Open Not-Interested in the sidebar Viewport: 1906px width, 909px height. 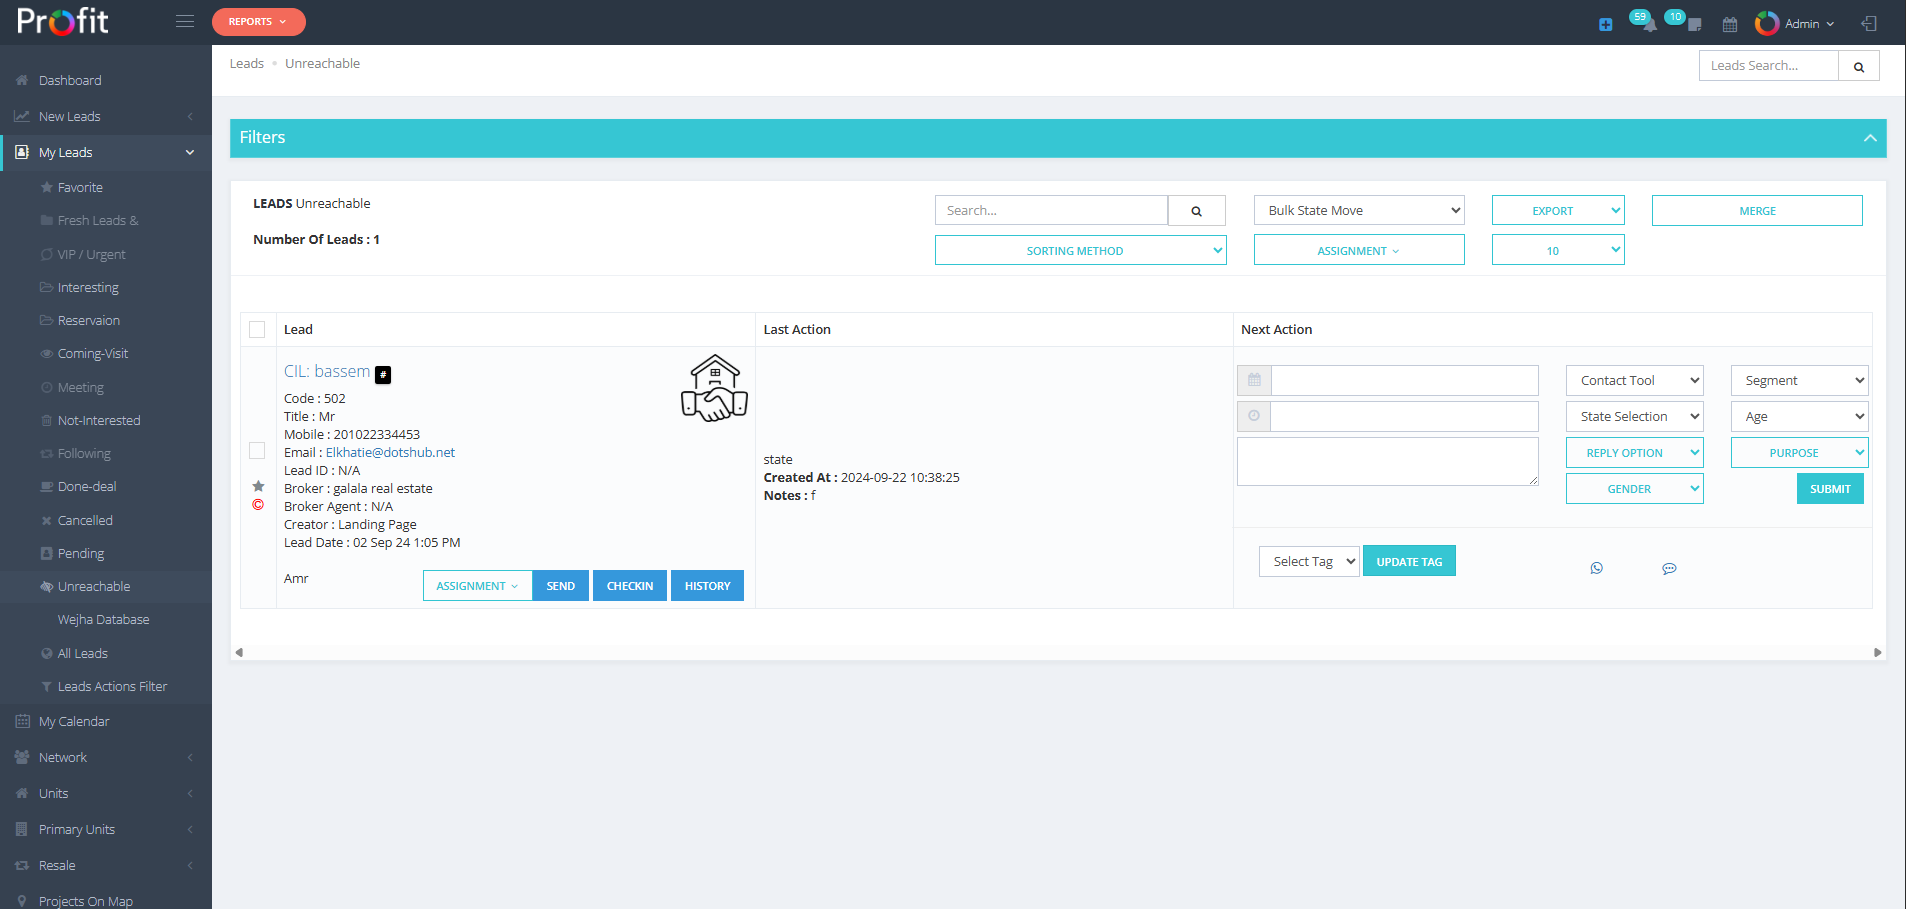click(99, 421)
